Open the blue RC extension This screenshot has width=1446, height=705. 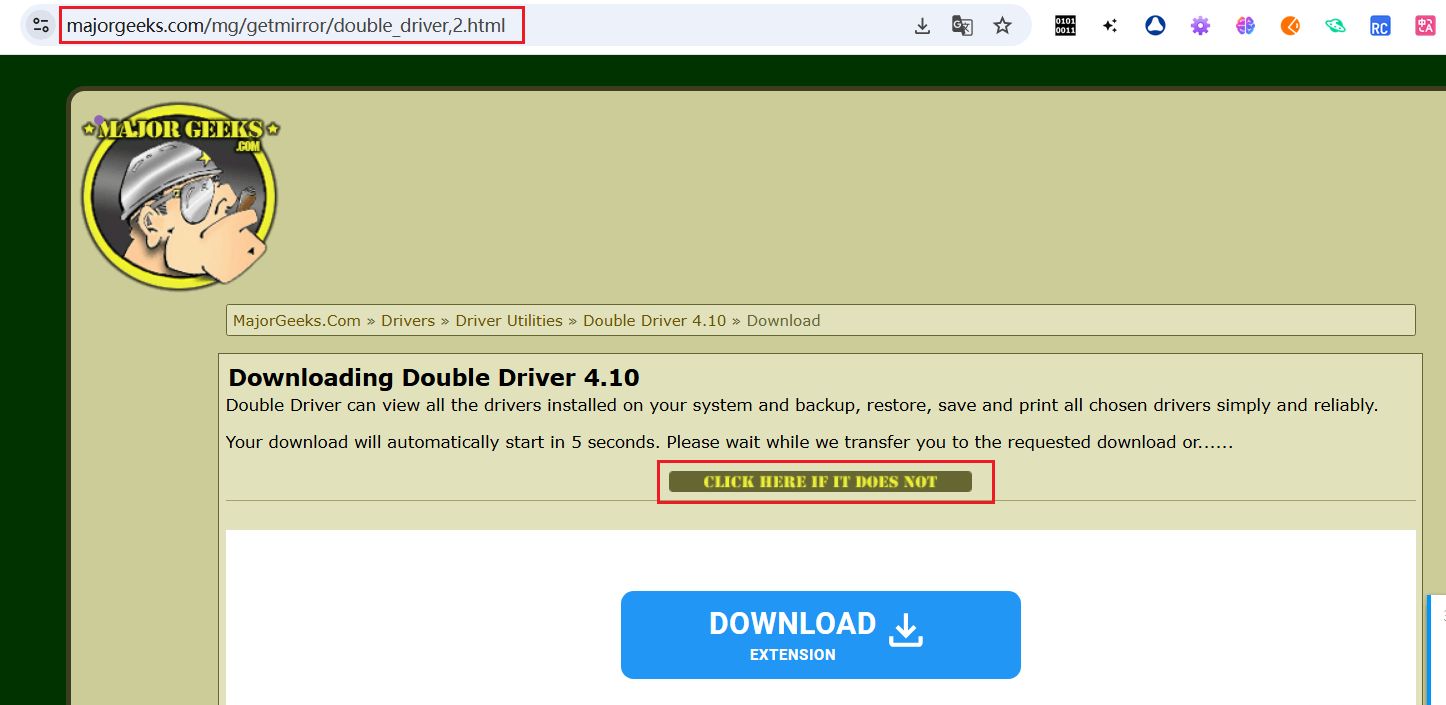(x=1380, y=26)
